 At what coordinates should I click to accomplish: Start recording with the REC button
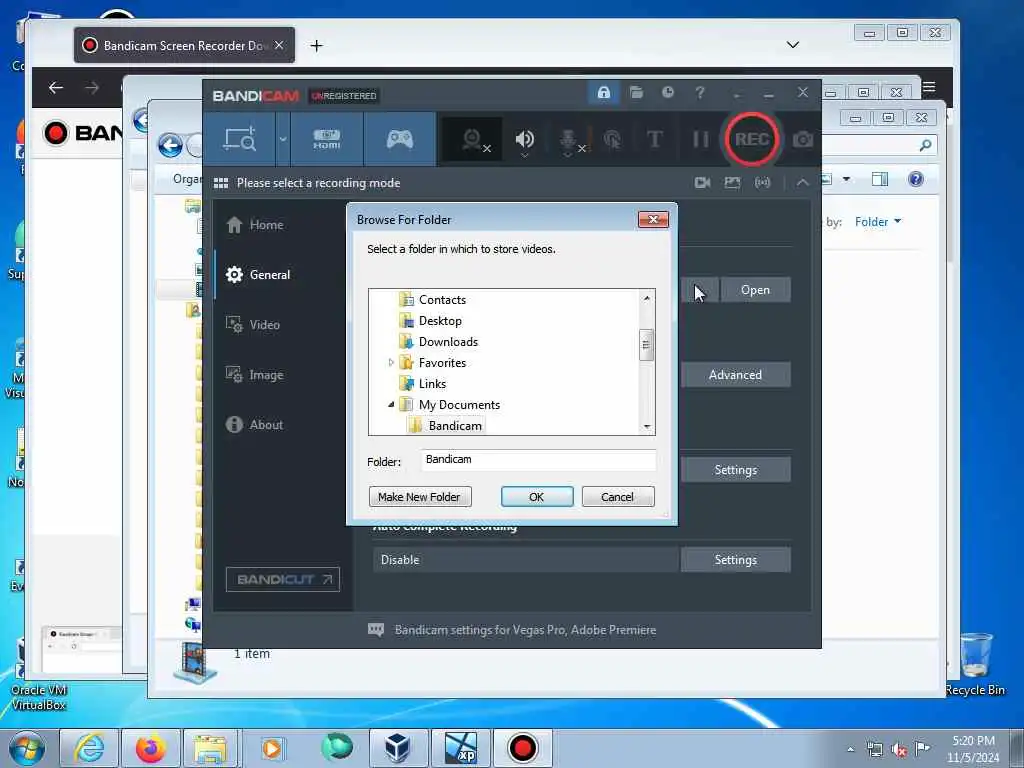[x=751, y=139]
